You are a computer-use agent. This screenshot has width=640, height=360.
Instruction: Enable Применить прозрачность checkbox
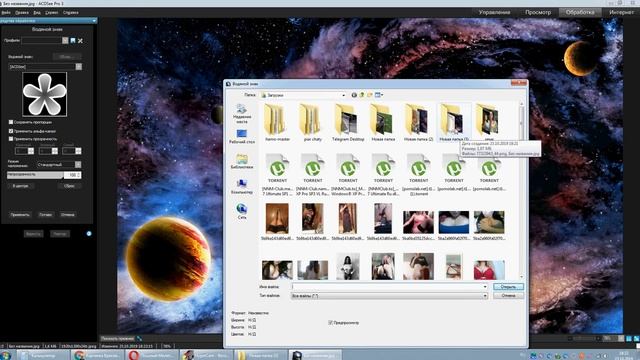[x=11, y=139]
